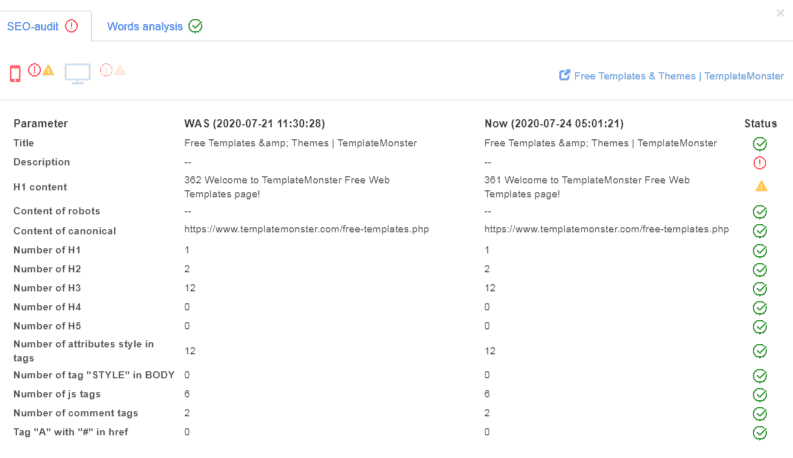Viewport: 793px width, 458px height.
Task: Click the Parameter column header
Action: tap(40, 123)
